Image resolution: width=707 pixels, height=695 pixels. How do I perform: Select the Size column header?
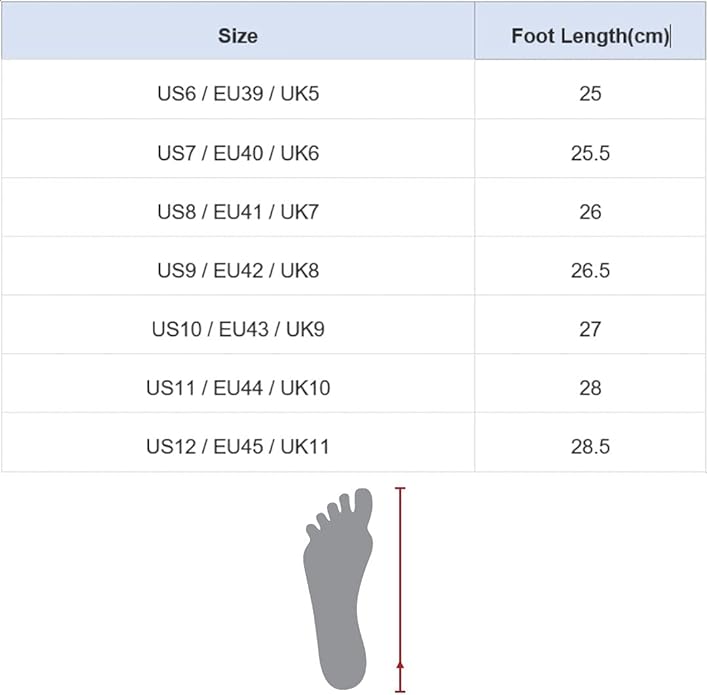pos(238,36)
